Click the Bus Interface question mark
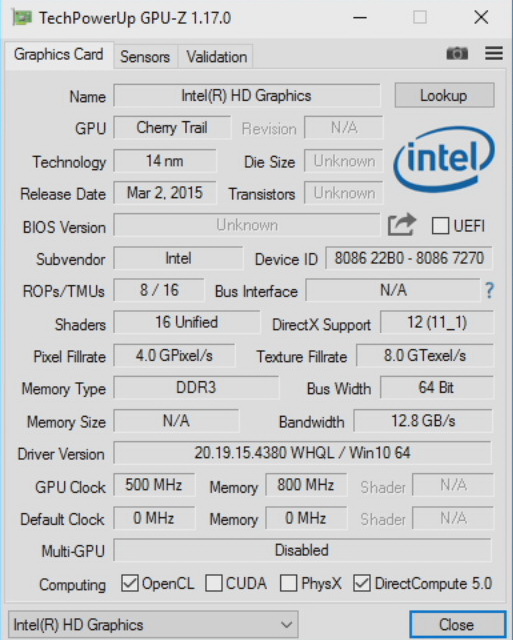 click(489, 291)
